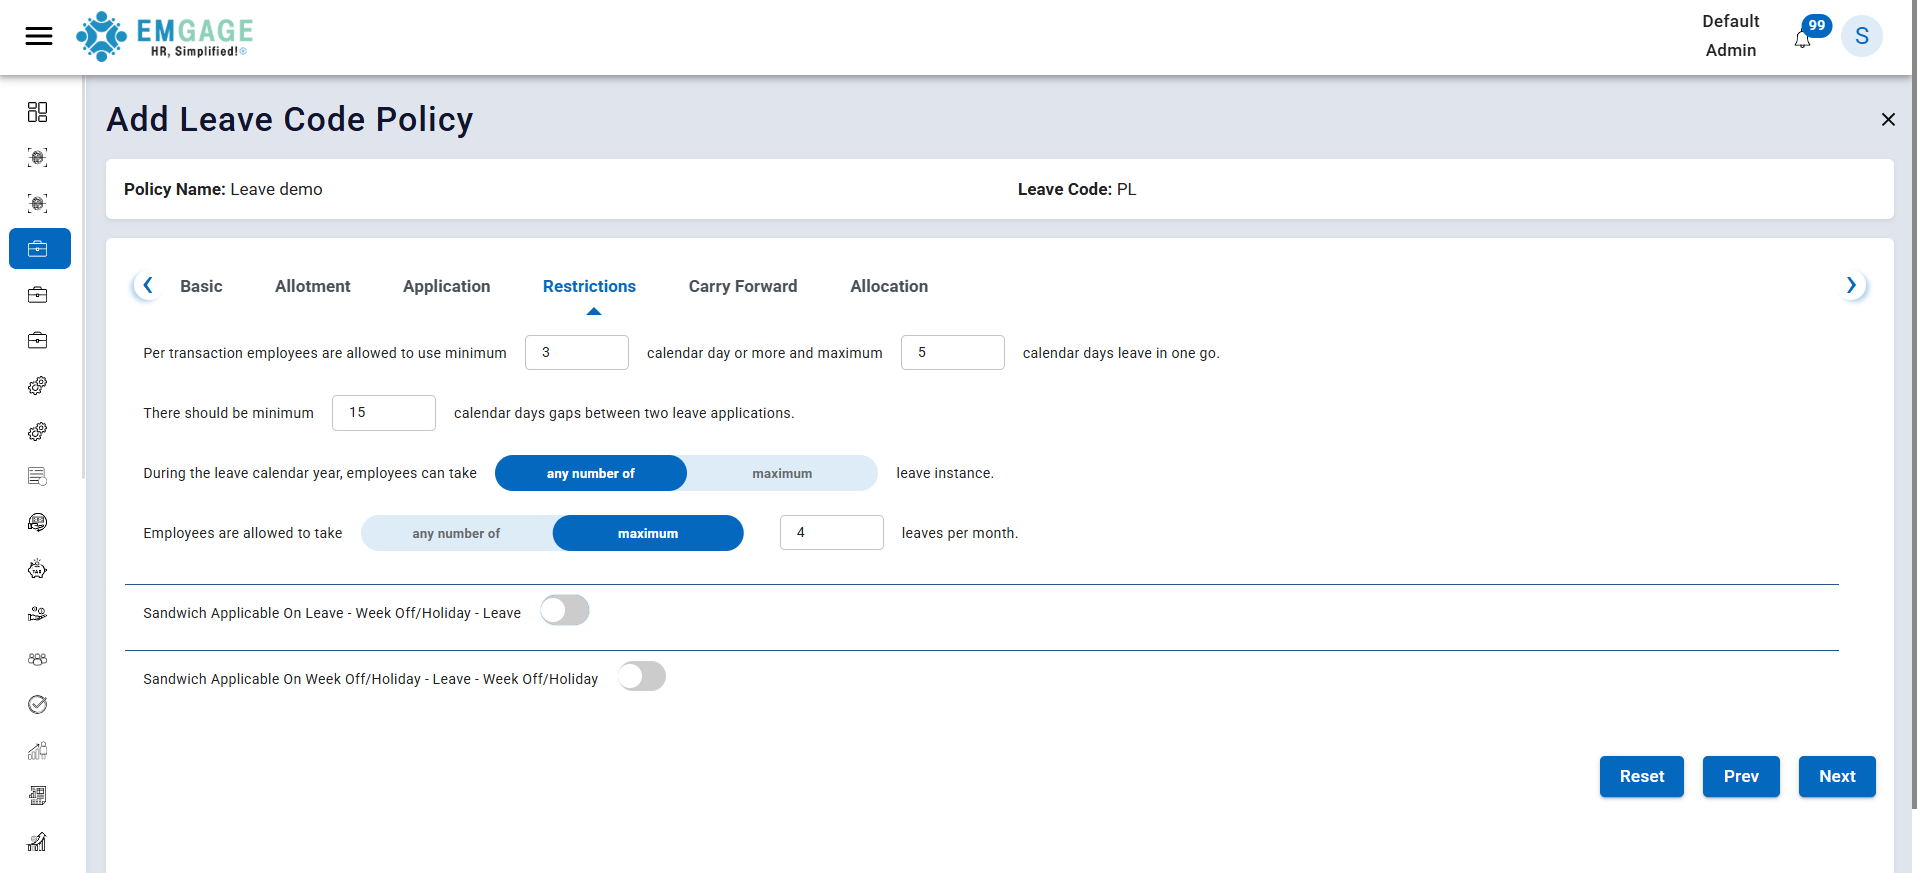Viewport: 1917px width, 873px height.
Task: Open the tax piggy bank sidebar icon
Action: (x=38, y=569)
